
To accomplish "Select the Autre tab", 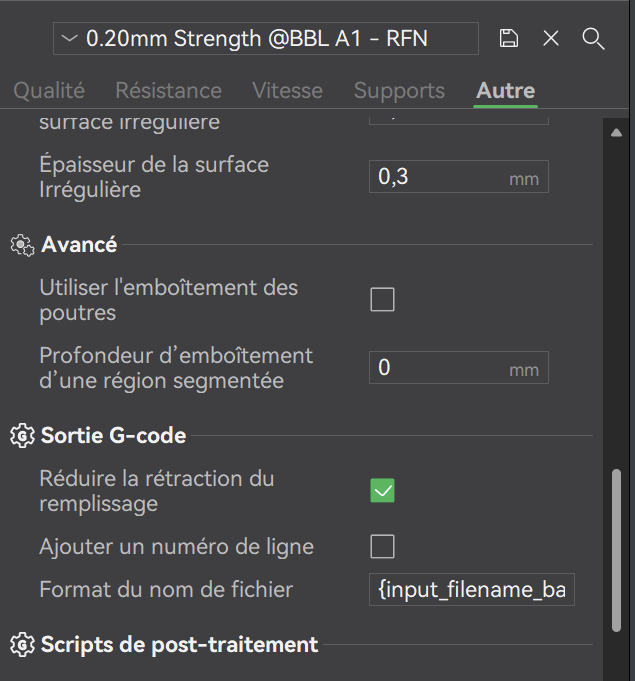I will [x=505, y=90].
